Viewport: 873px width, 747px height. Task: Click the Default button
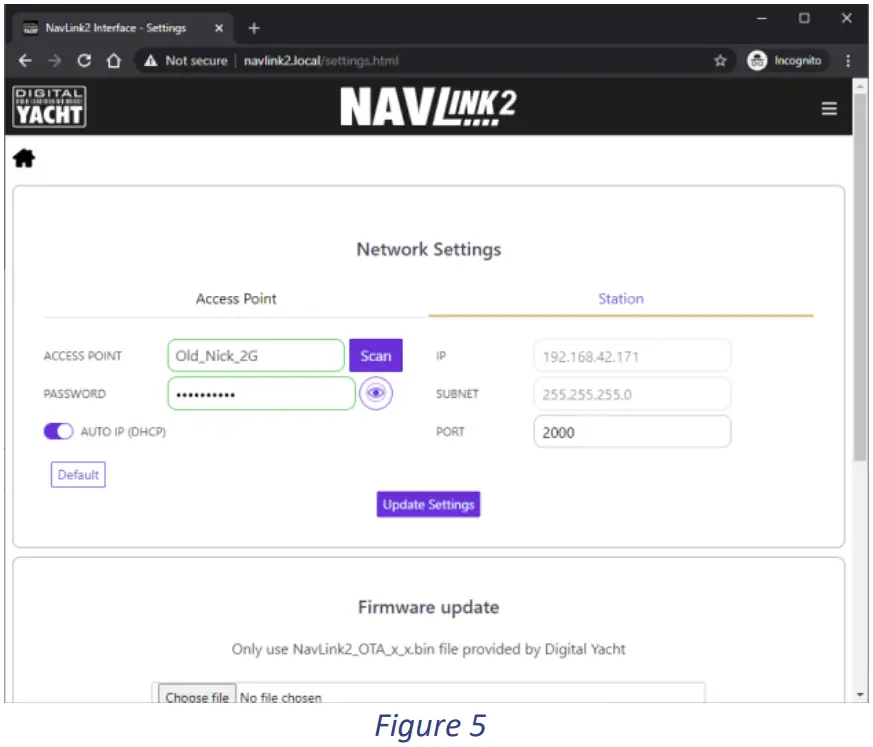77,474
